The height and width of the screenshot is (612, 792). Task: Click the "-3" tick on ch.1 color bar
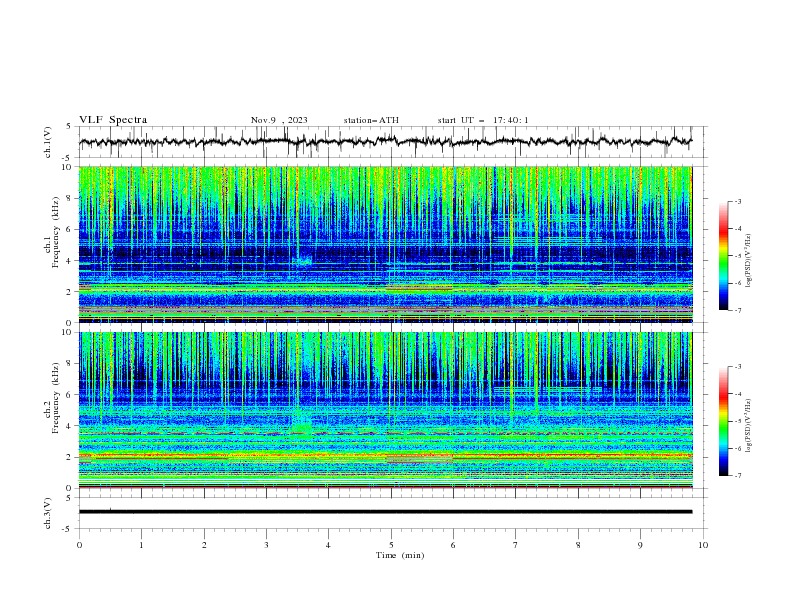pyautogui.click(x=737, y=201)
